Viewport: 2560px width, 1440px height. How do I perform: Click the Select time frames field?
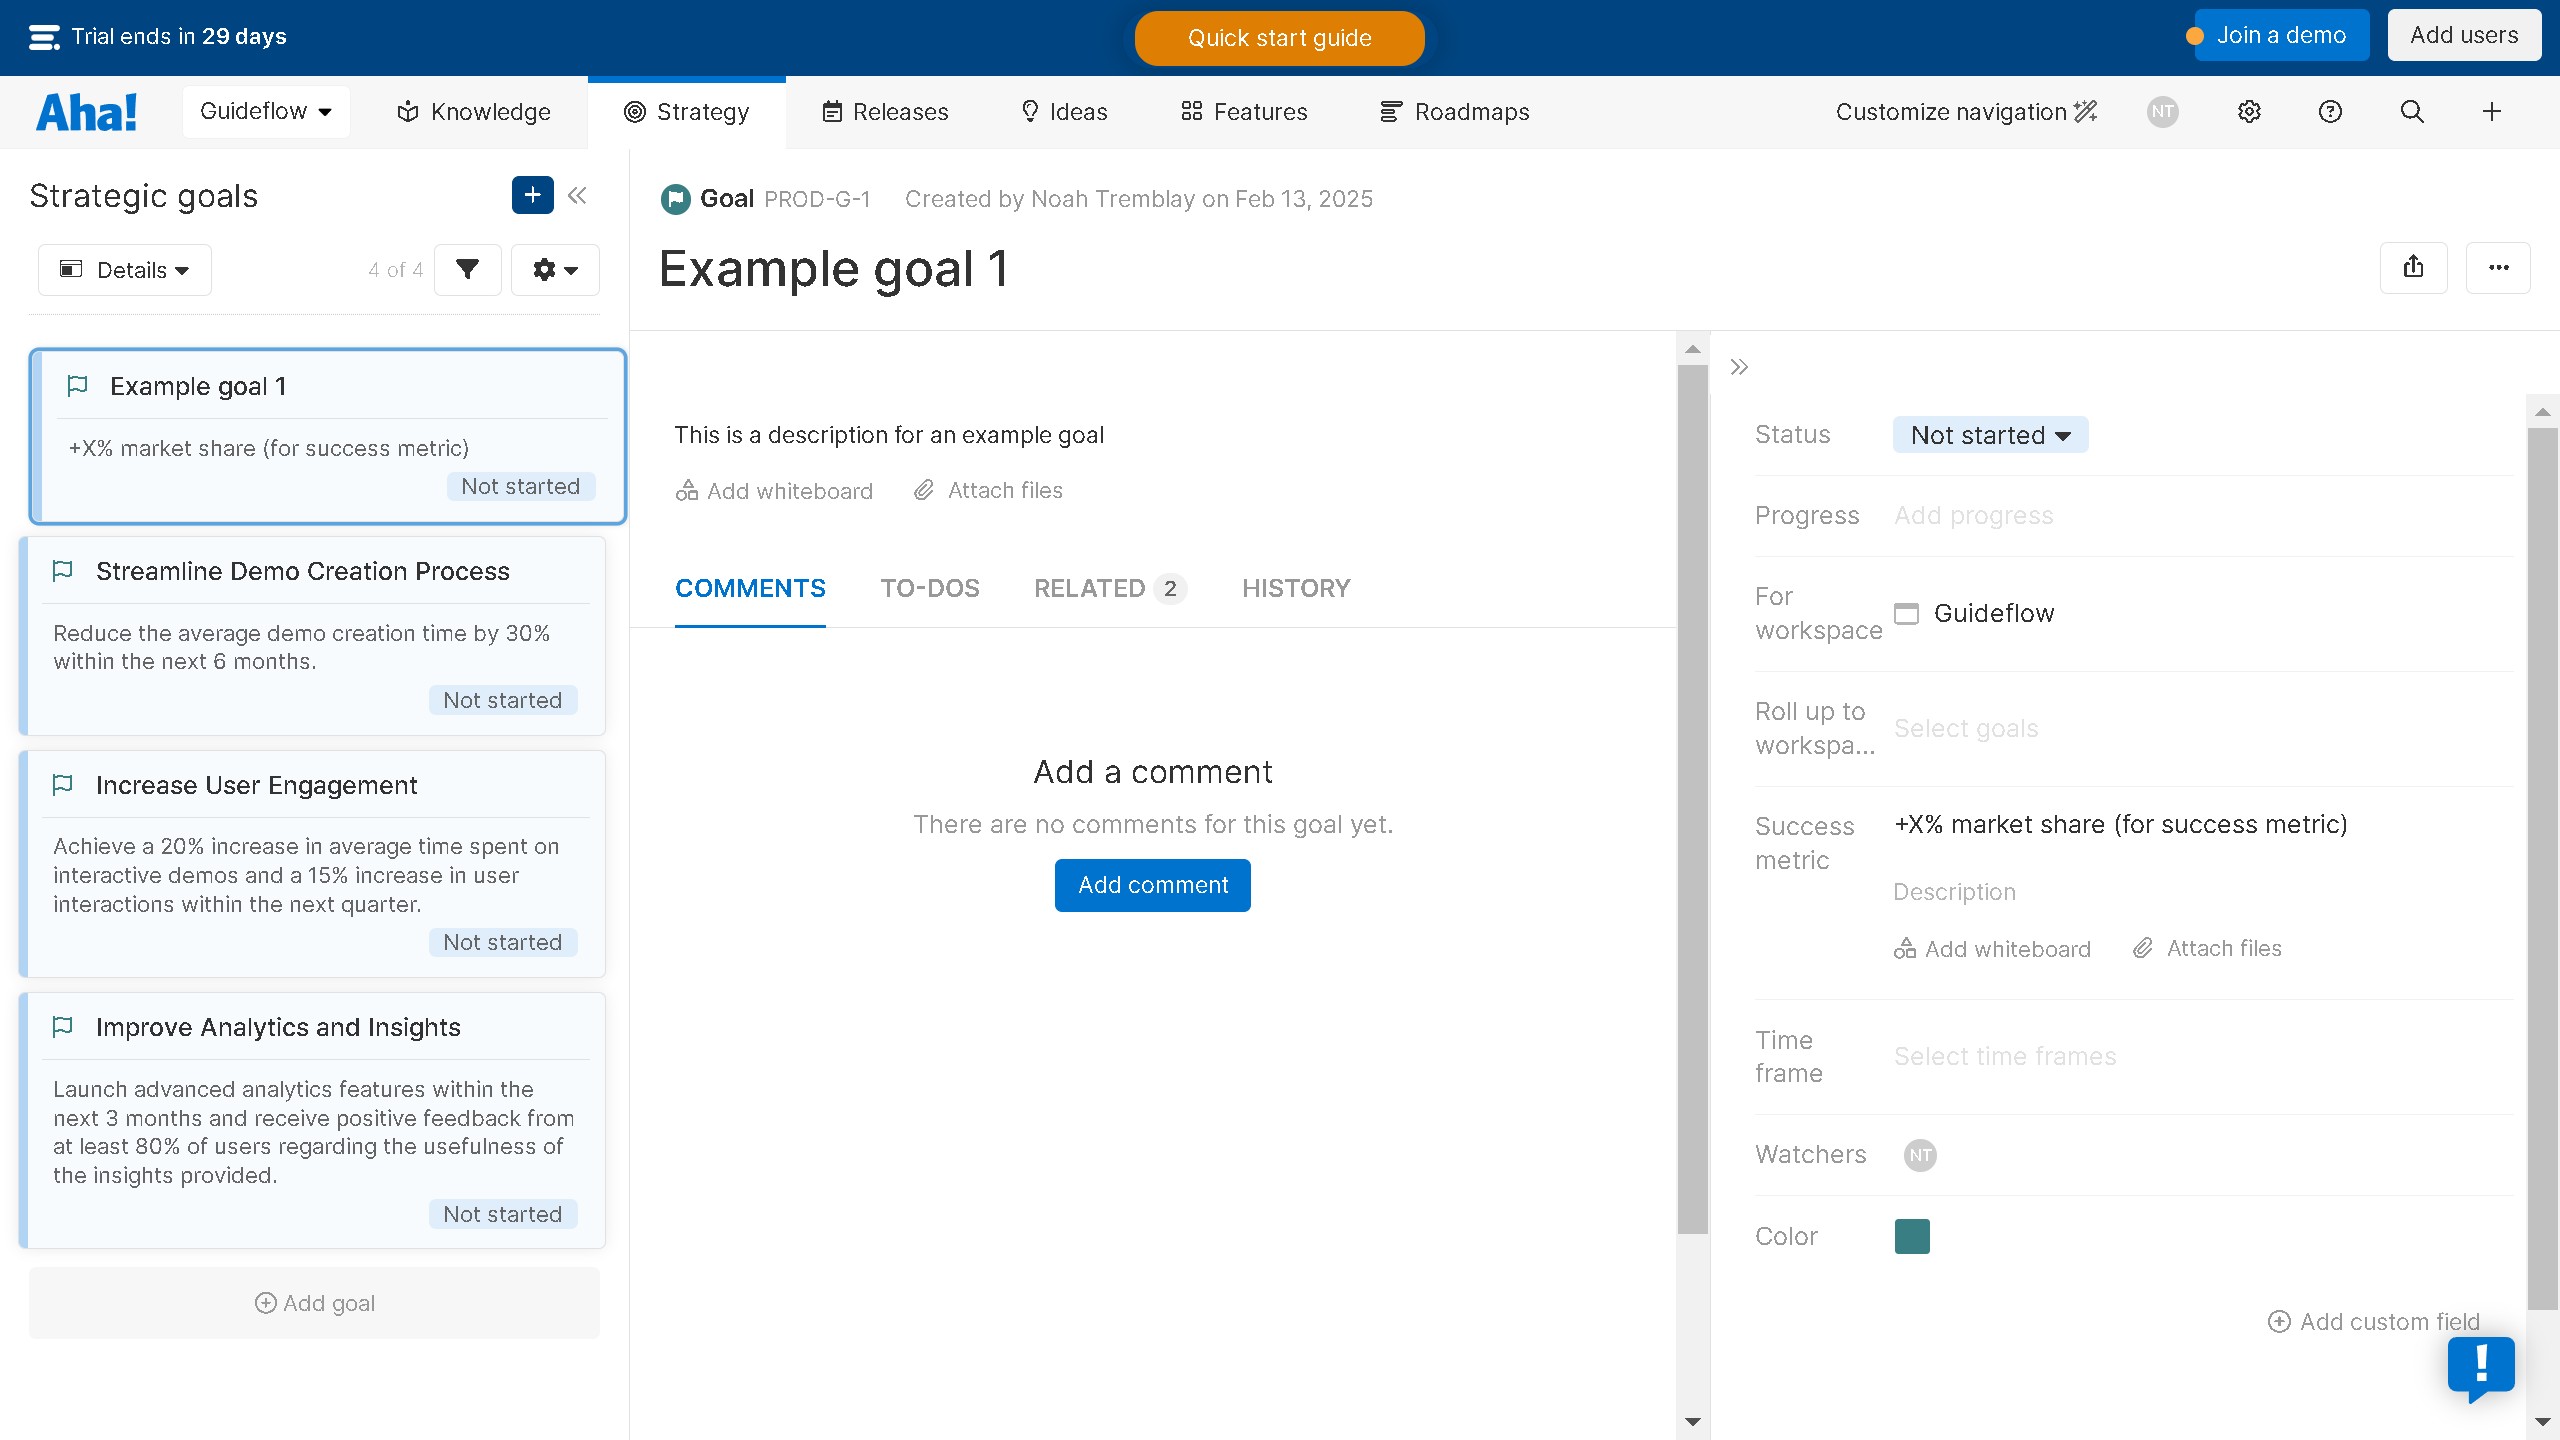click(x=2004, y=1056)
